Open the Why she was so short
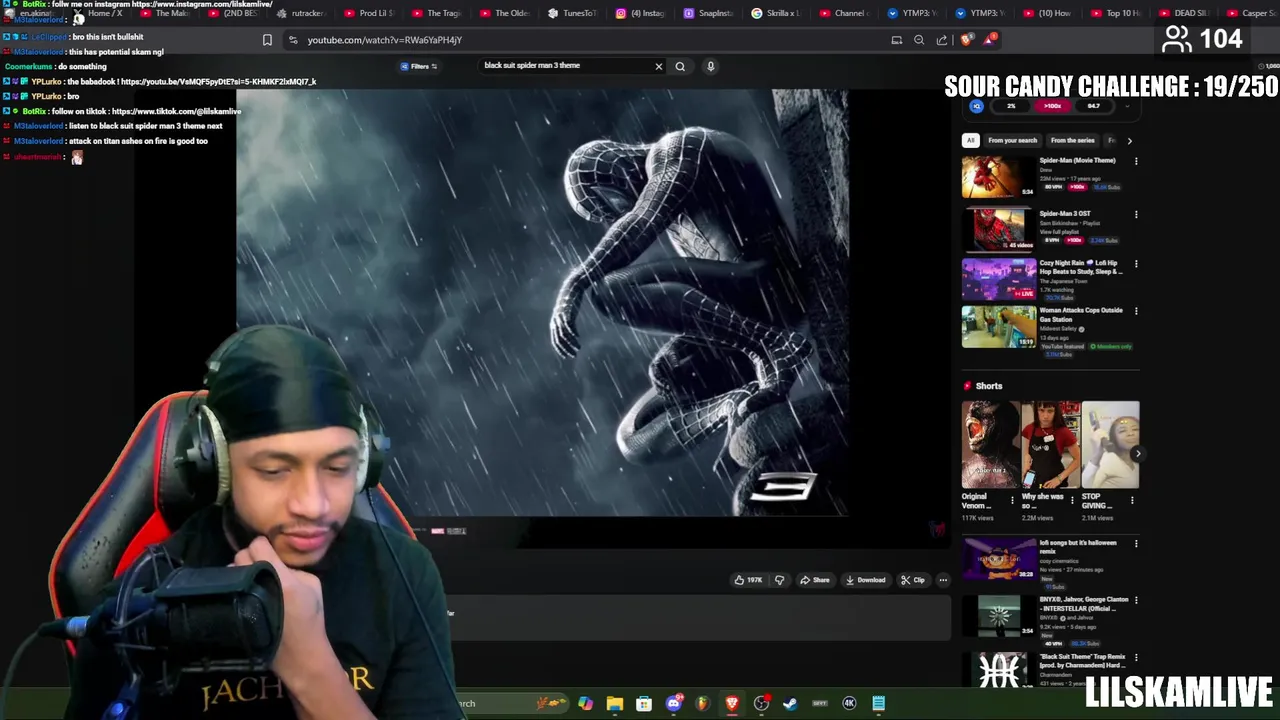This screenshot has width=1280, height=720. [1050, 444]
